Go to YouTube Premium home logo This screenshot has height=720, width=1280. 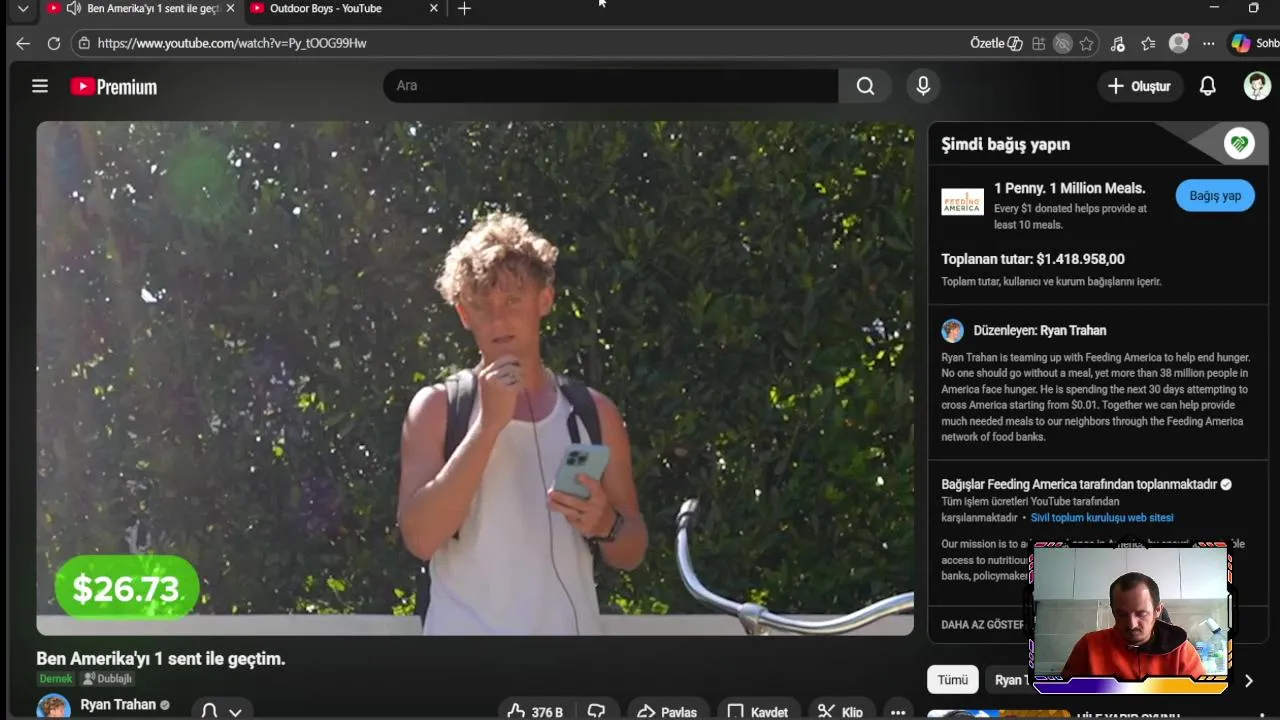[x=114, y=87]
